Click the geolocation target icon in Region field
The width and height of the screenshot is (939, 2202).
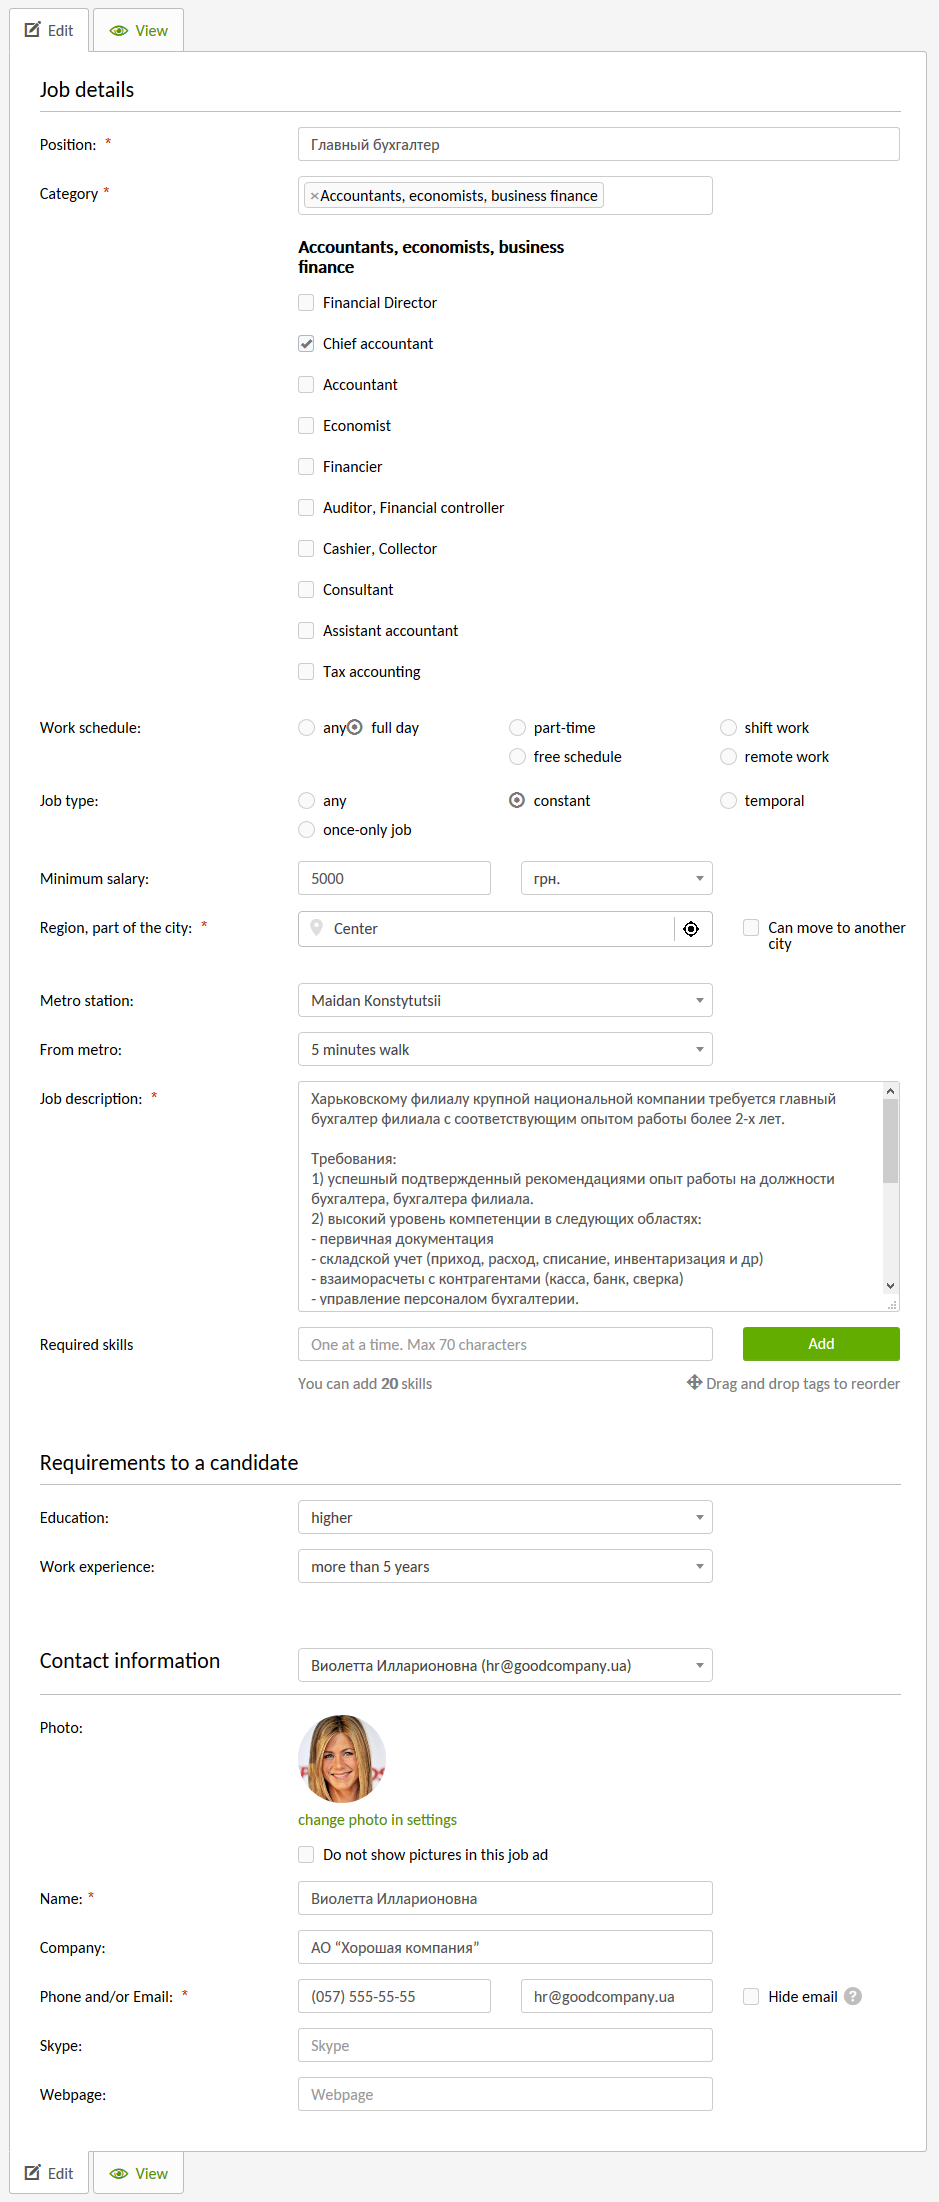click(691, 929)
